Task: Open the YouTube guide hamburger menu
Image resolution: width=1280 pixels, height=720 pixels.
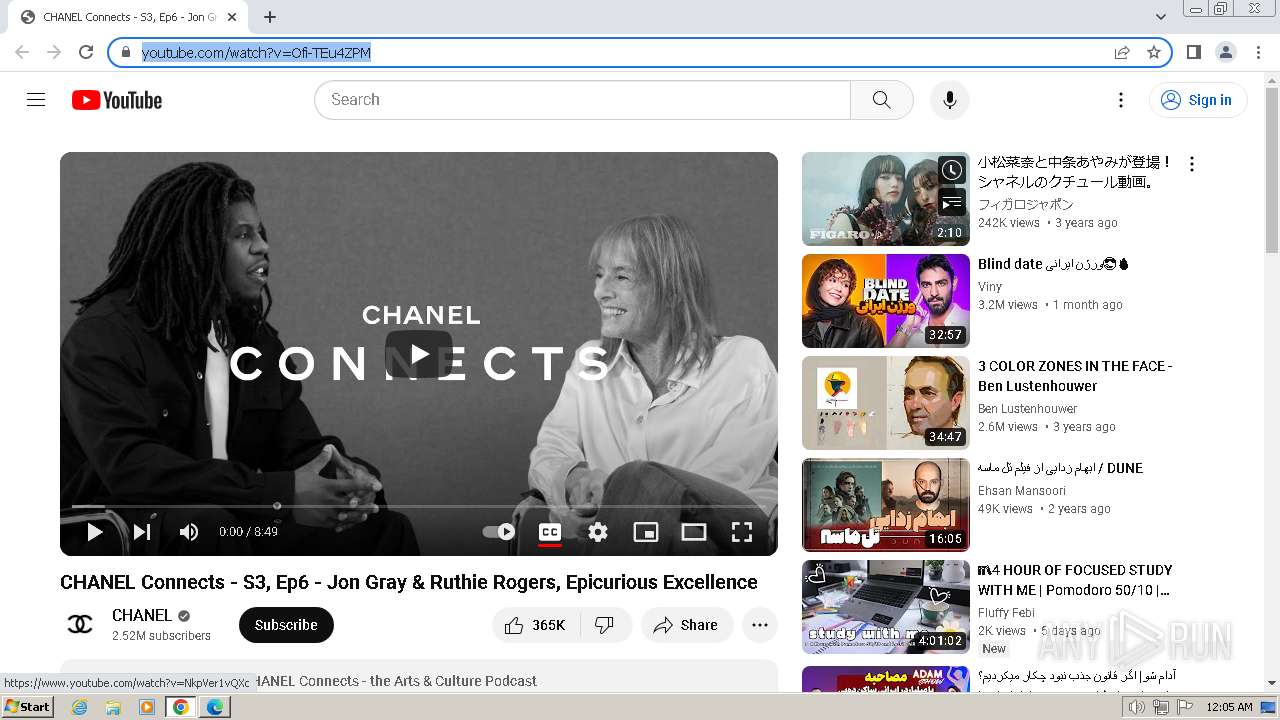Action: coord(36,100)
